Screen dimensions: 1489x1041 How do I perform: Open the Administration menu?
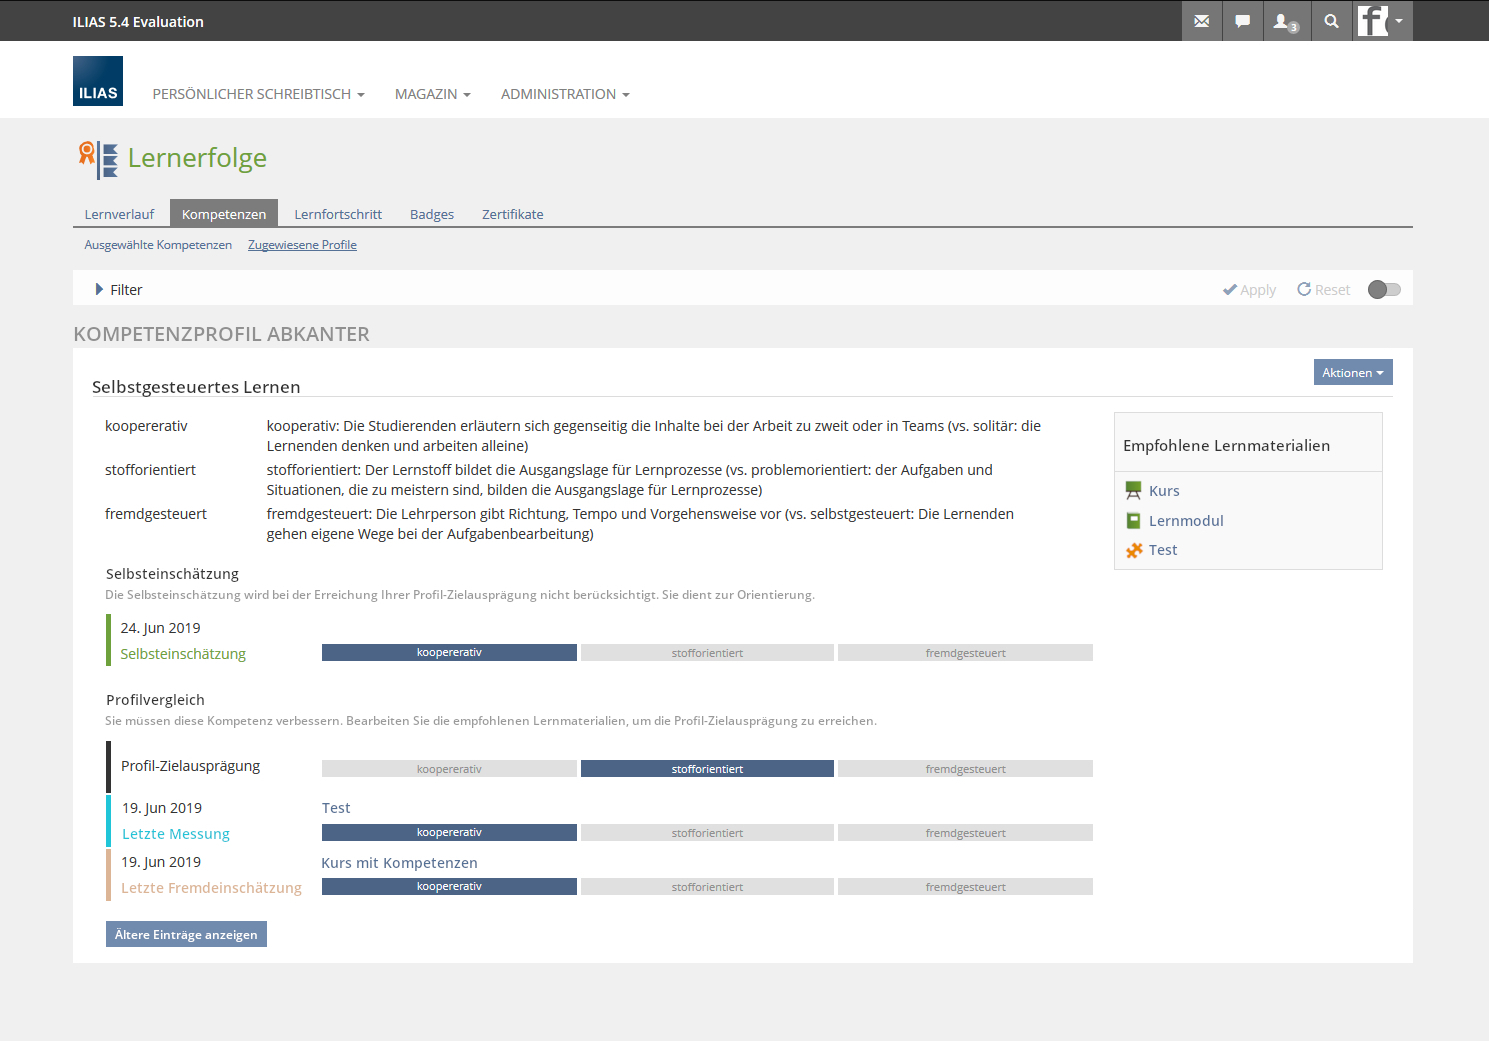click(x=565, y=94)
